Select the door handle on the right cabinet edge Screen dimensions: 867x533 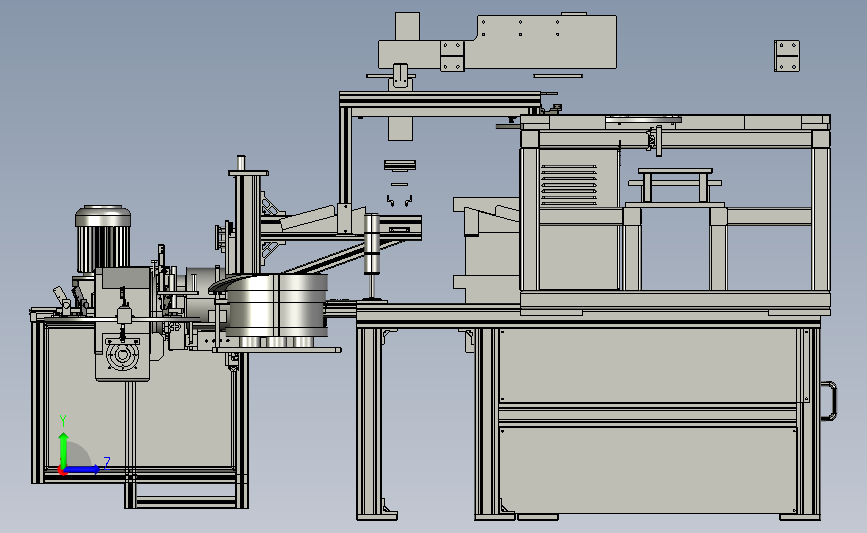(x=828, y=401)
